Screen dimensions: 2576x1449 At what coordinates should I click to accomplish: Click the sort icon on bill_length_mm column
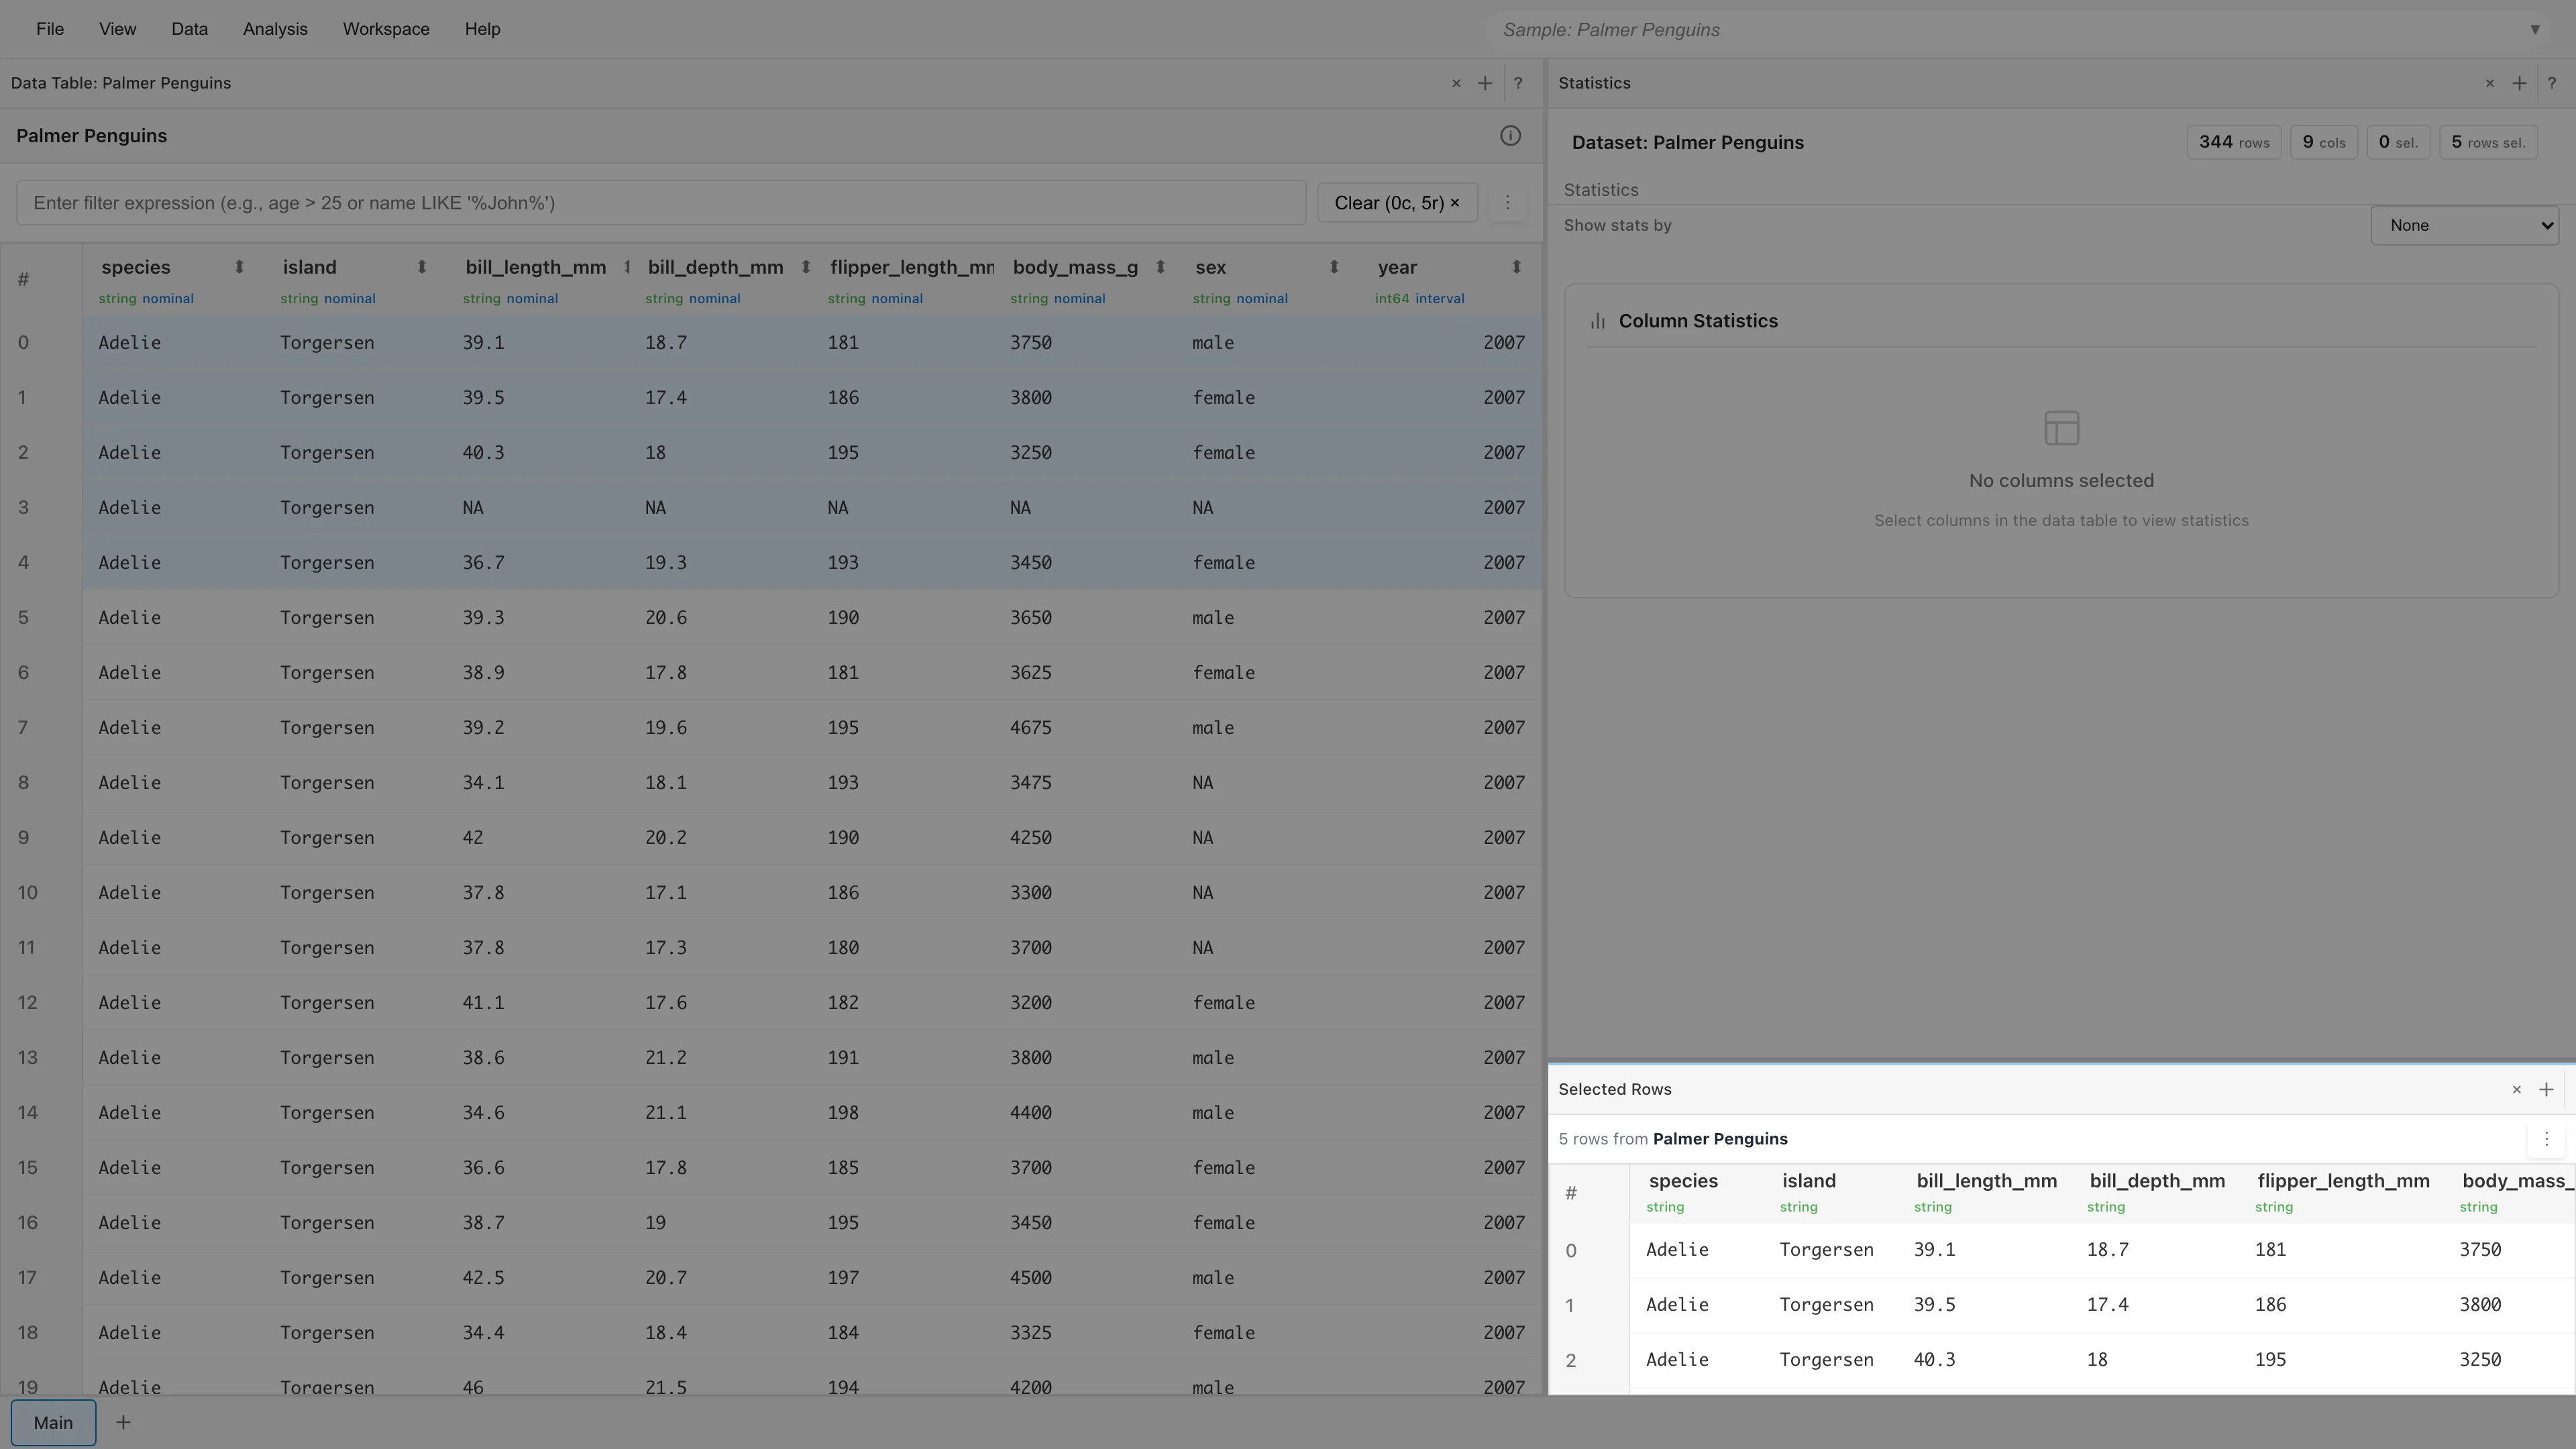[627, 267]
